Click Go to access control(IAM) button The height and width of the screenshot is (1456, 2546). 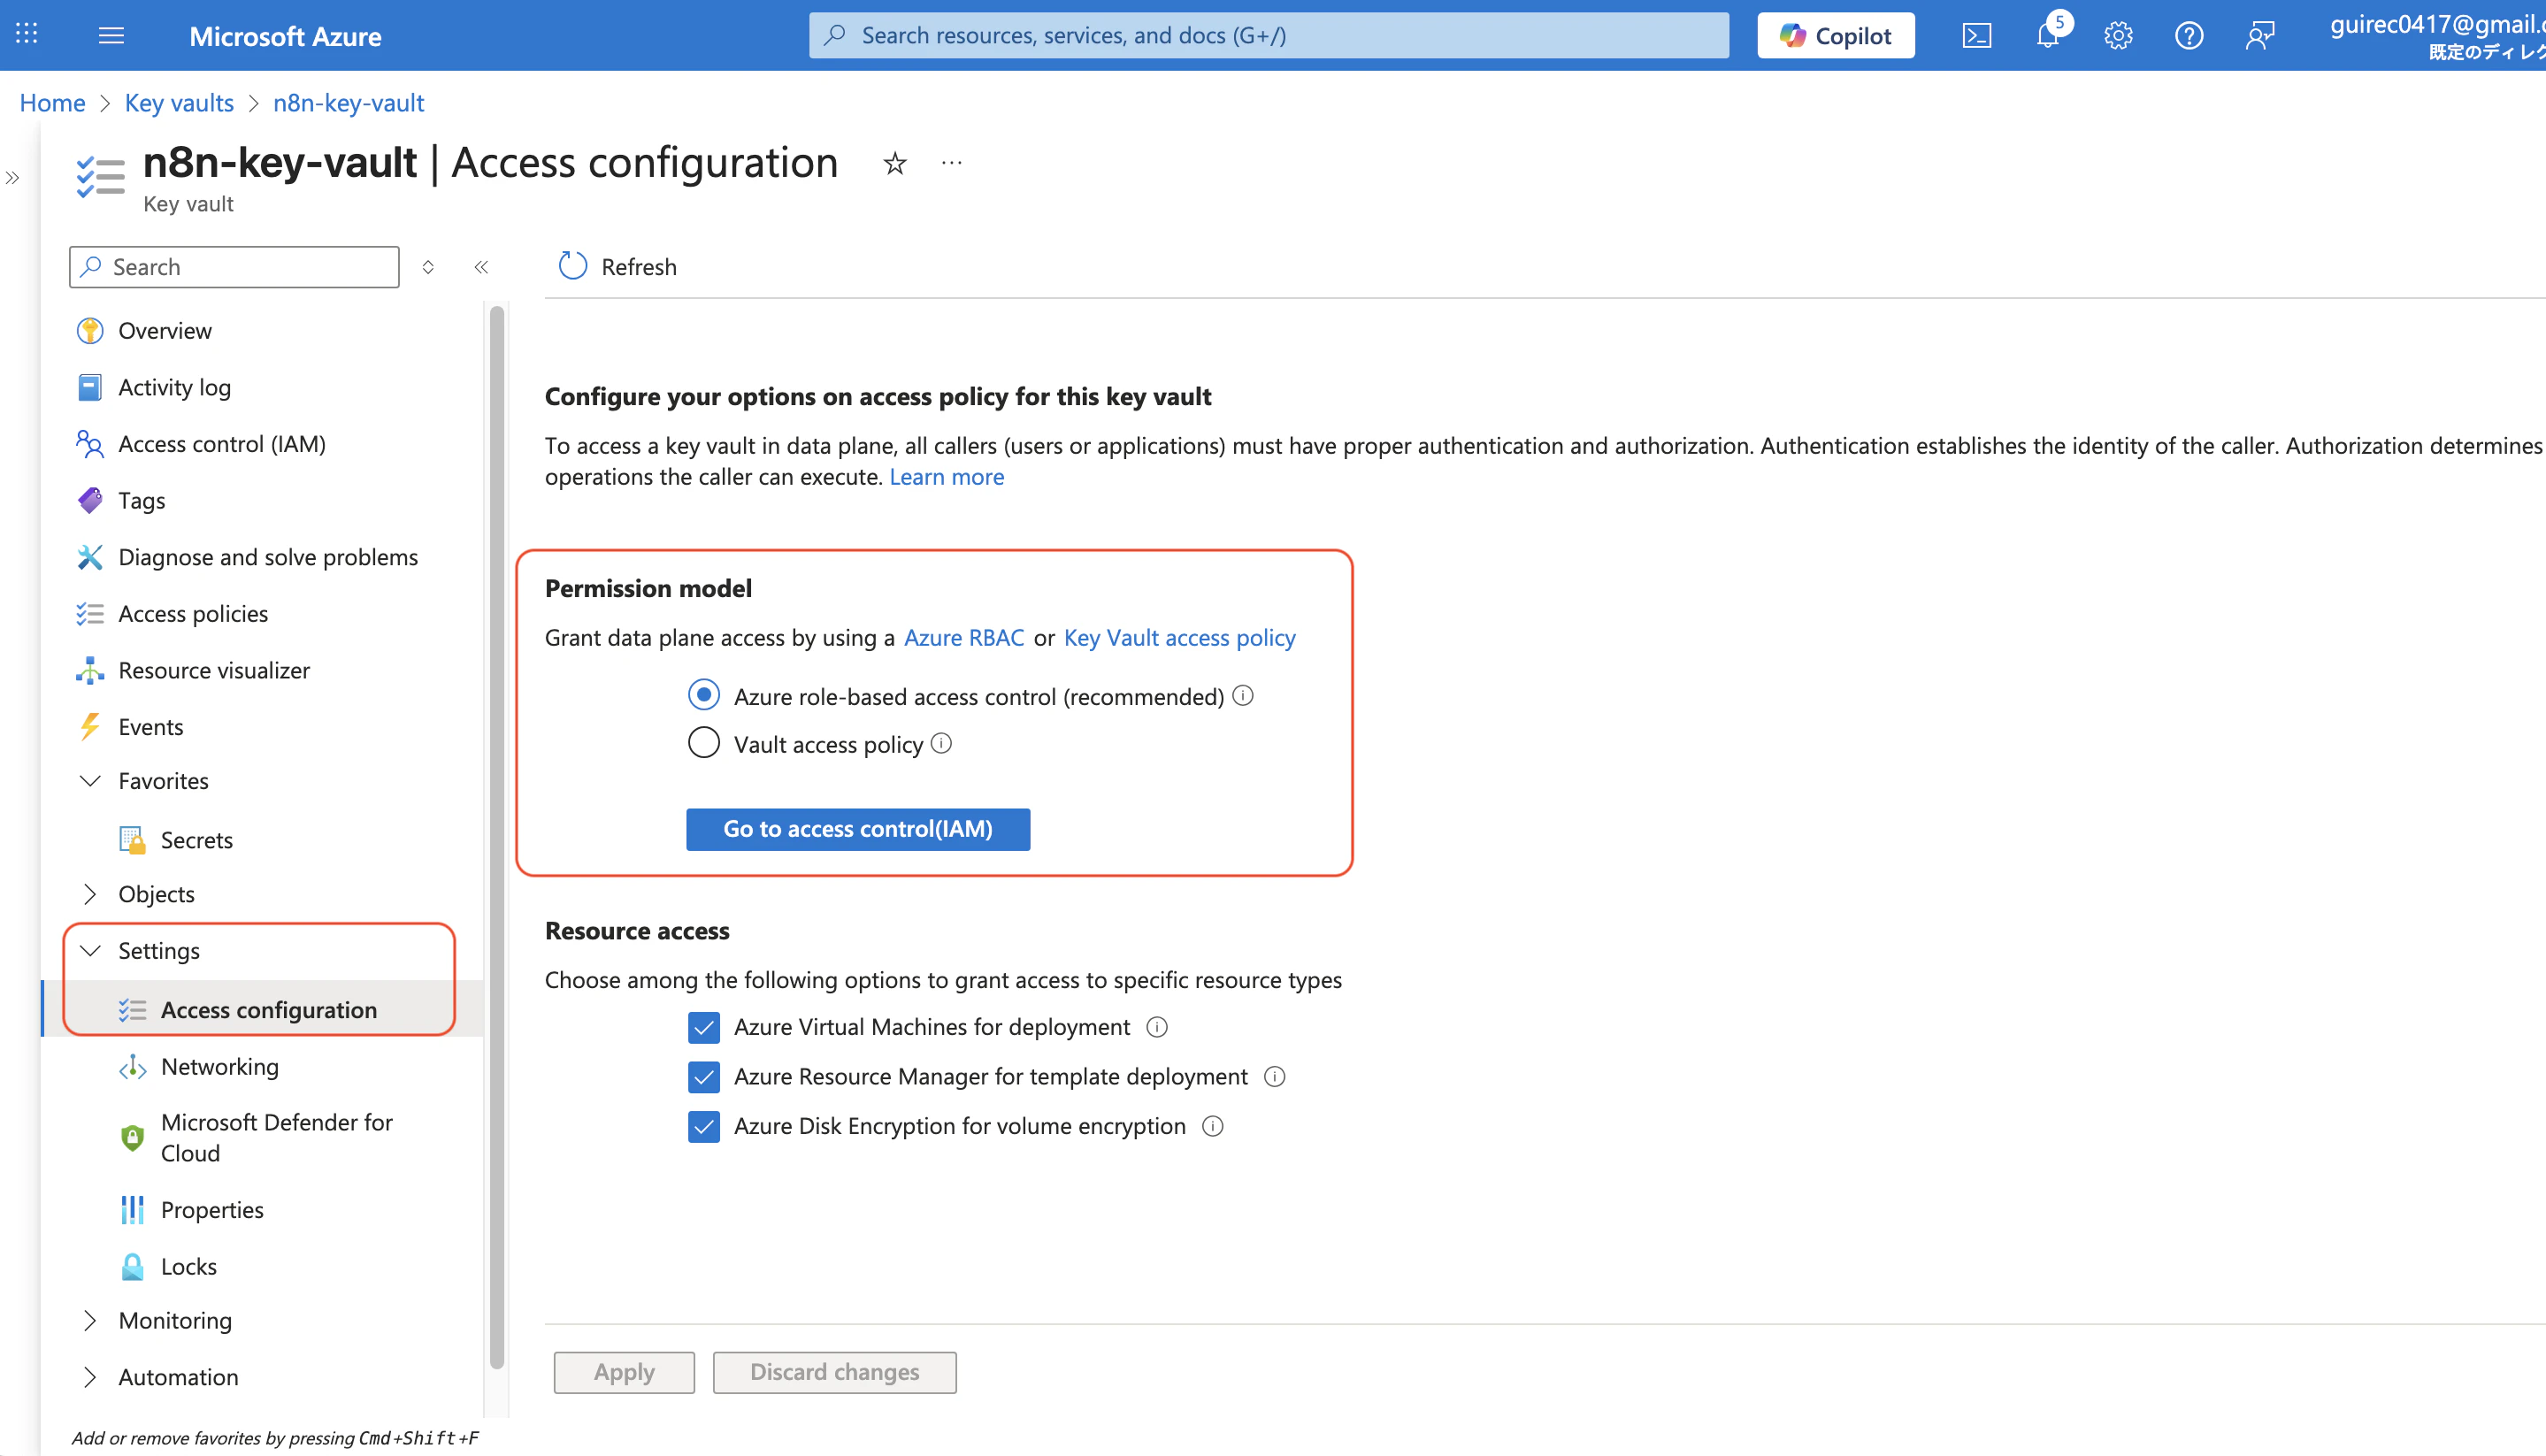[858, 829]
